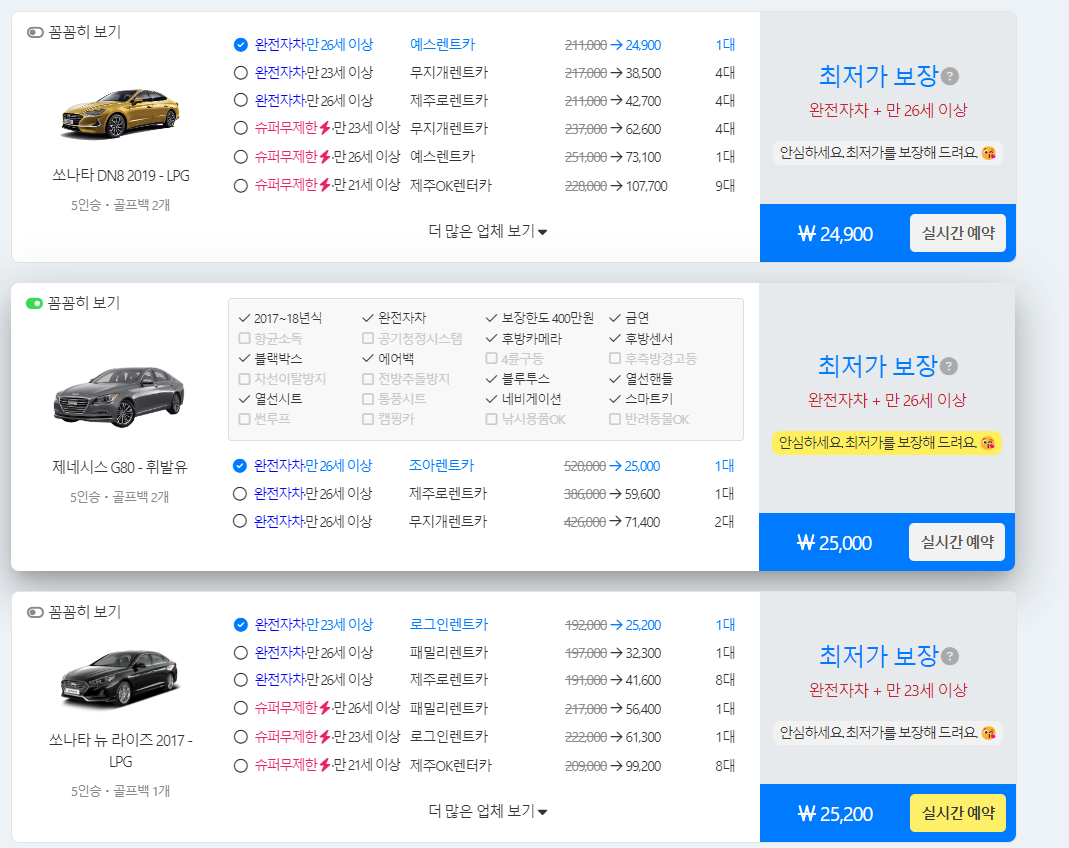Click the 최저가 보장 question mark on Sonata 뉴 라이즈 card
This screenshot has height=848, width=1069.
pyautogui.click(x=951, y=657)
